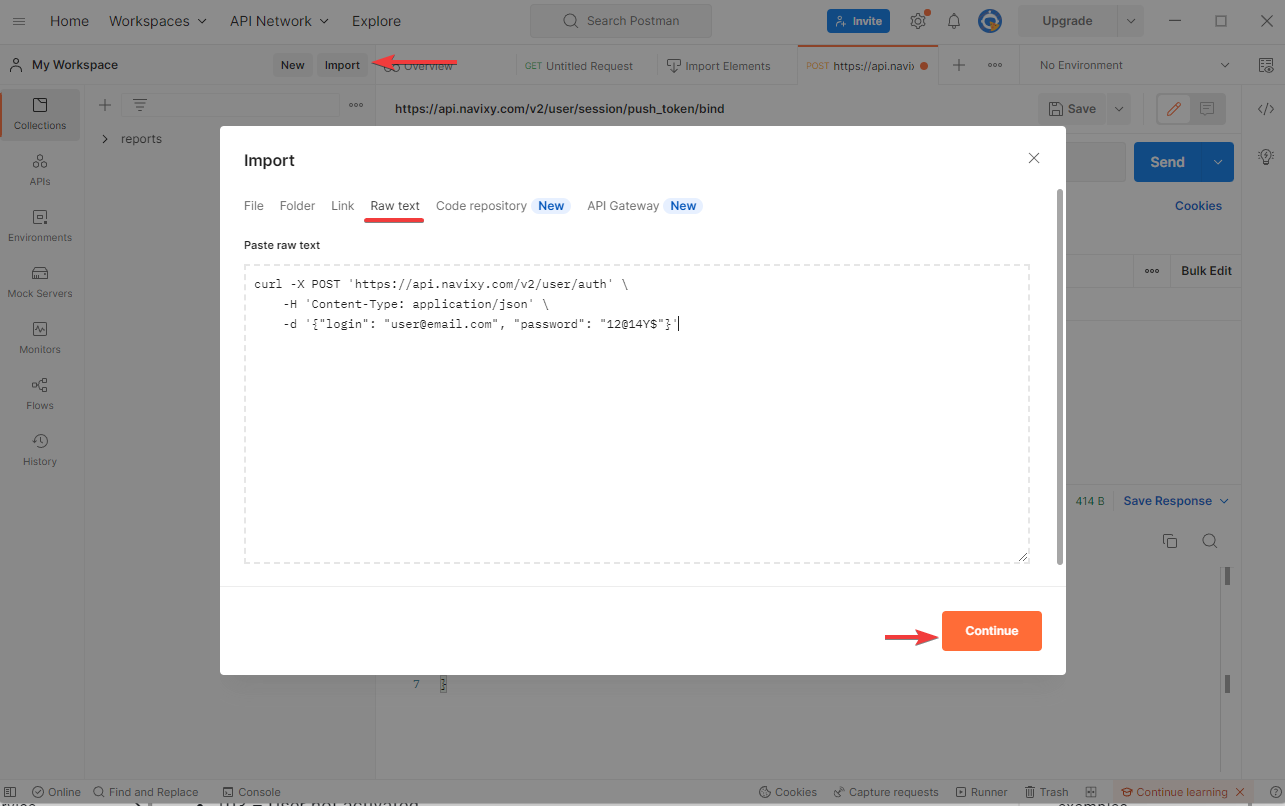
Task: Click into the Paste raw text area
Action: coord(637,414)
